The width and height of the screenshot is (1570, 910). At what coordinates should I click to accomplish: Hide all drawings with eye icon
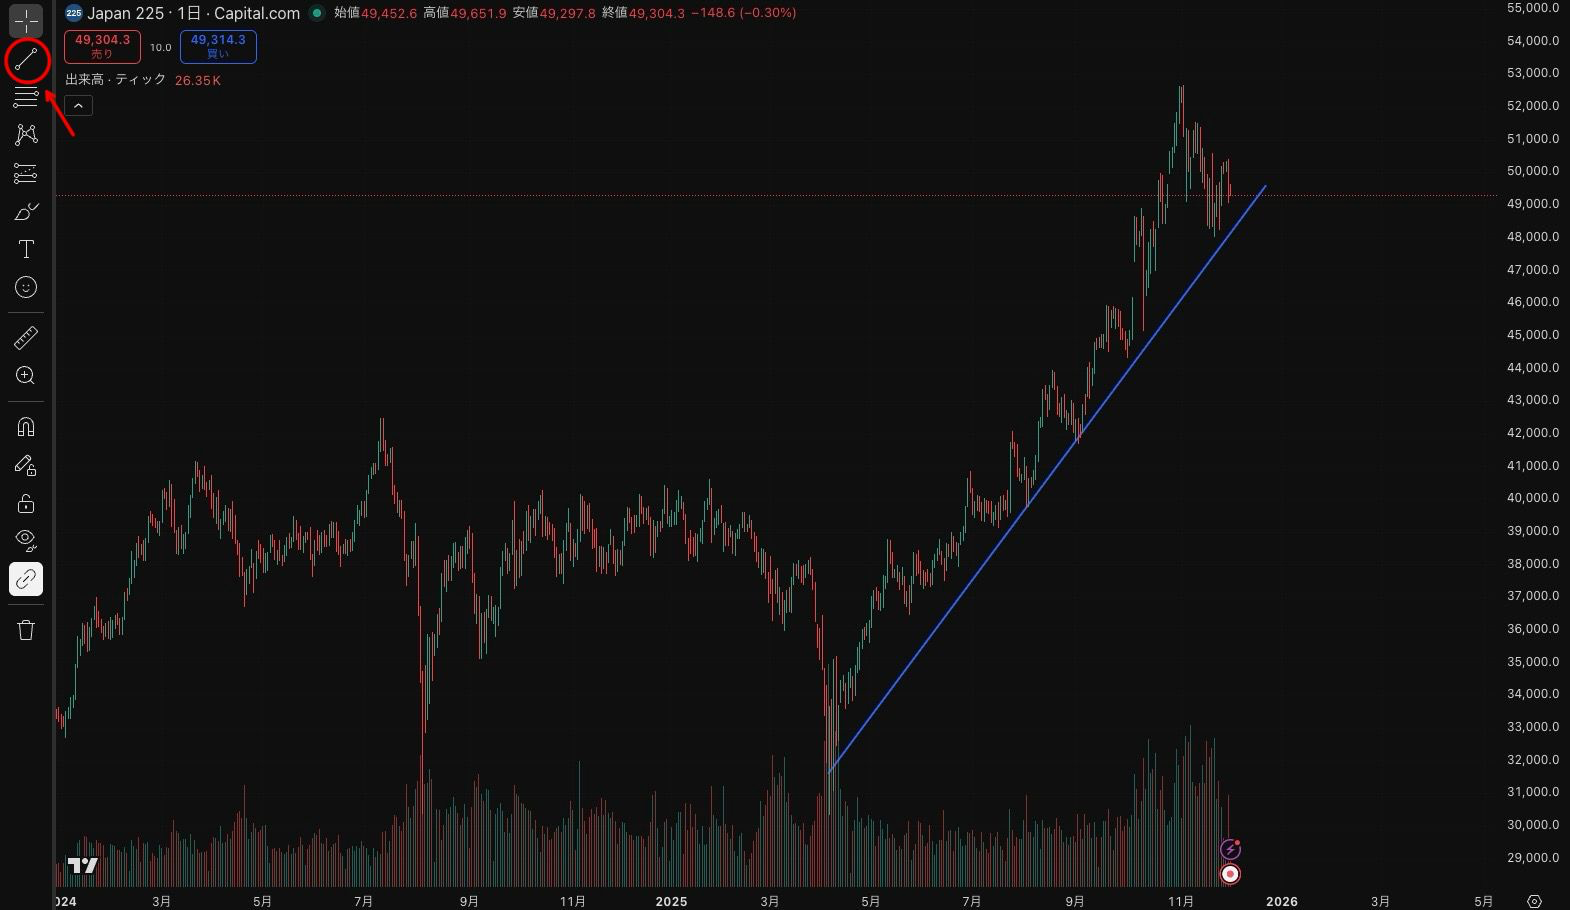pos(26,541)
